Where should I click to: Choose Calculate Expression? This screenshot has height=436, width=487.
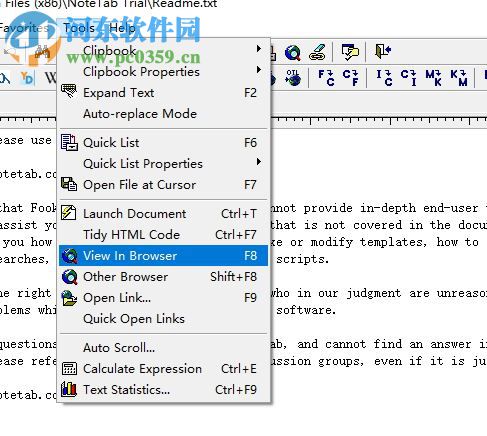(x=164, y=369)
